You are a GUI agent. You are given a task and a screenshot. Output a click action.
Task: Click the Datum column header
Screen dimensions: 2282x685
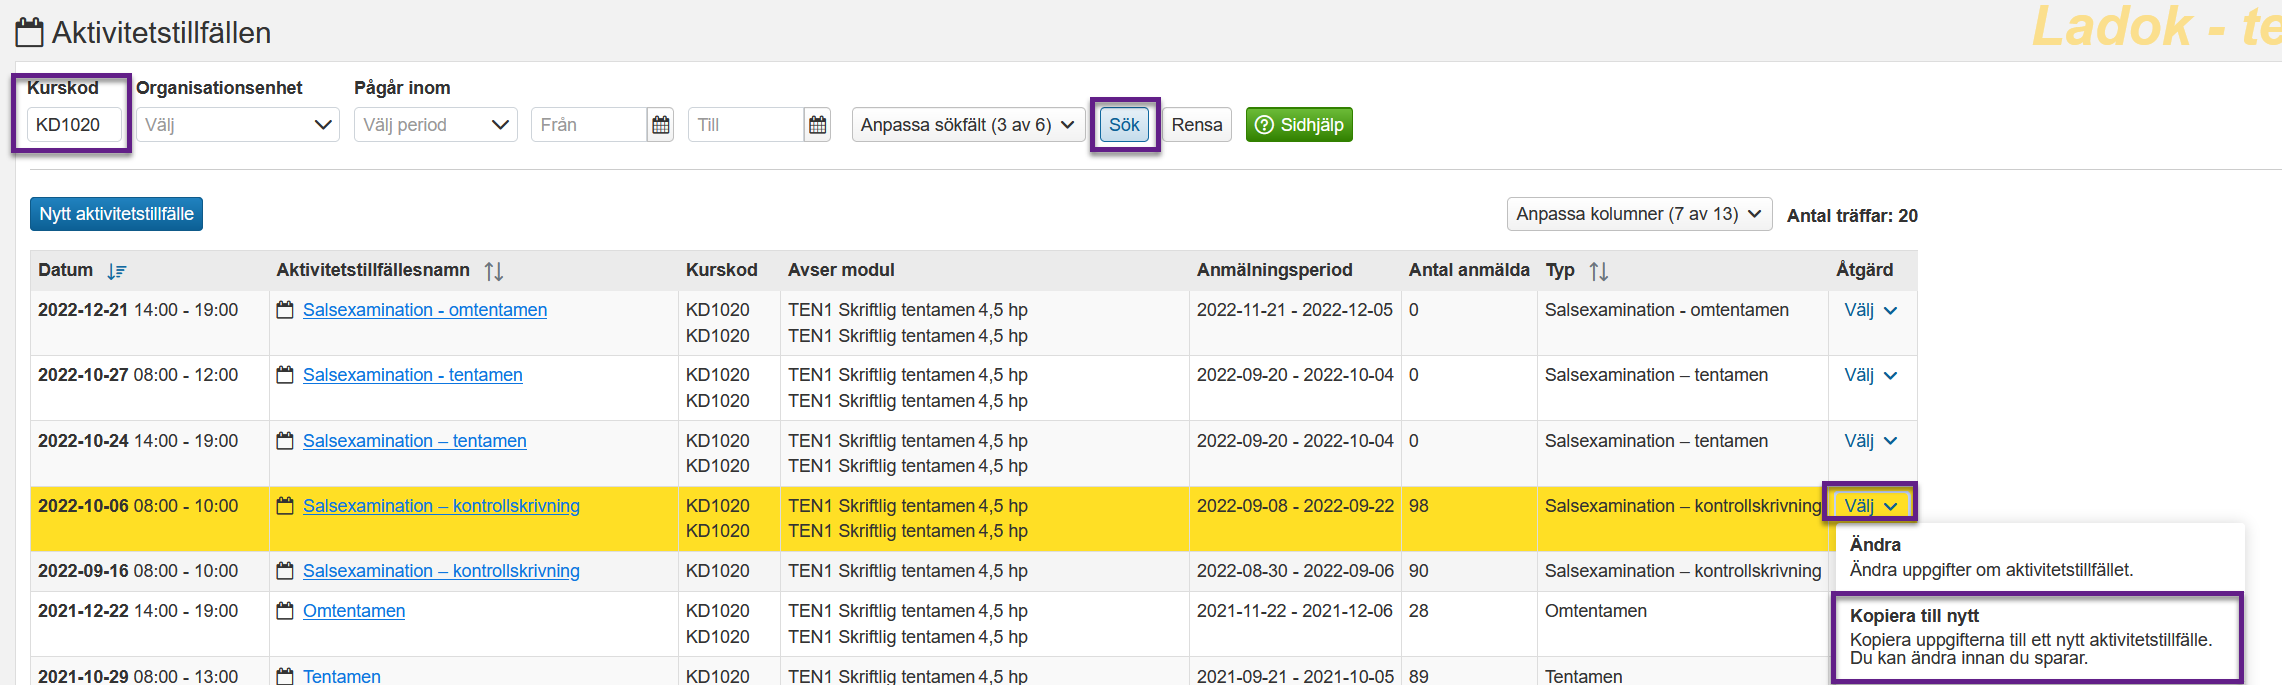tap(65, 270)
